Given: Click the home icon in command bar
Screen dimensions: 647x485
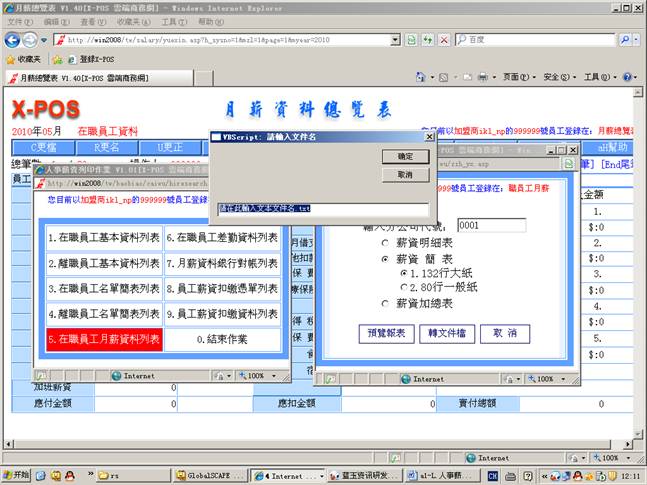Looking at the screenshot, I should (x=419, y=77).
